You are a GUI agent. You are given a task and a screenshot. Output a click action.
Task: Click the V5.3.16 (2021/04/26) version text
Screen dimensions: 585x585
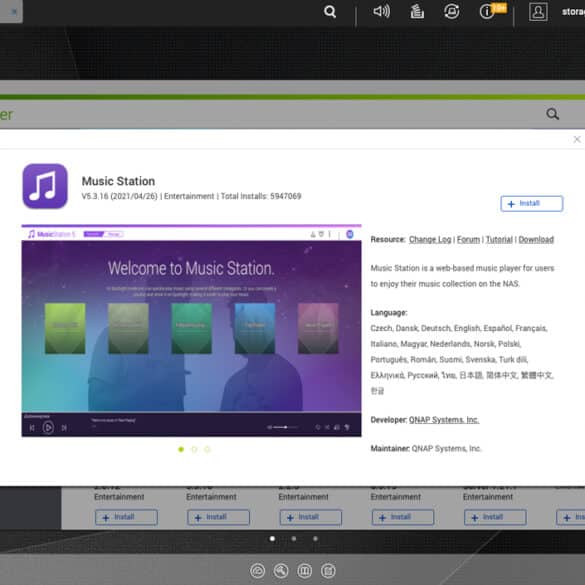(119, 196)
